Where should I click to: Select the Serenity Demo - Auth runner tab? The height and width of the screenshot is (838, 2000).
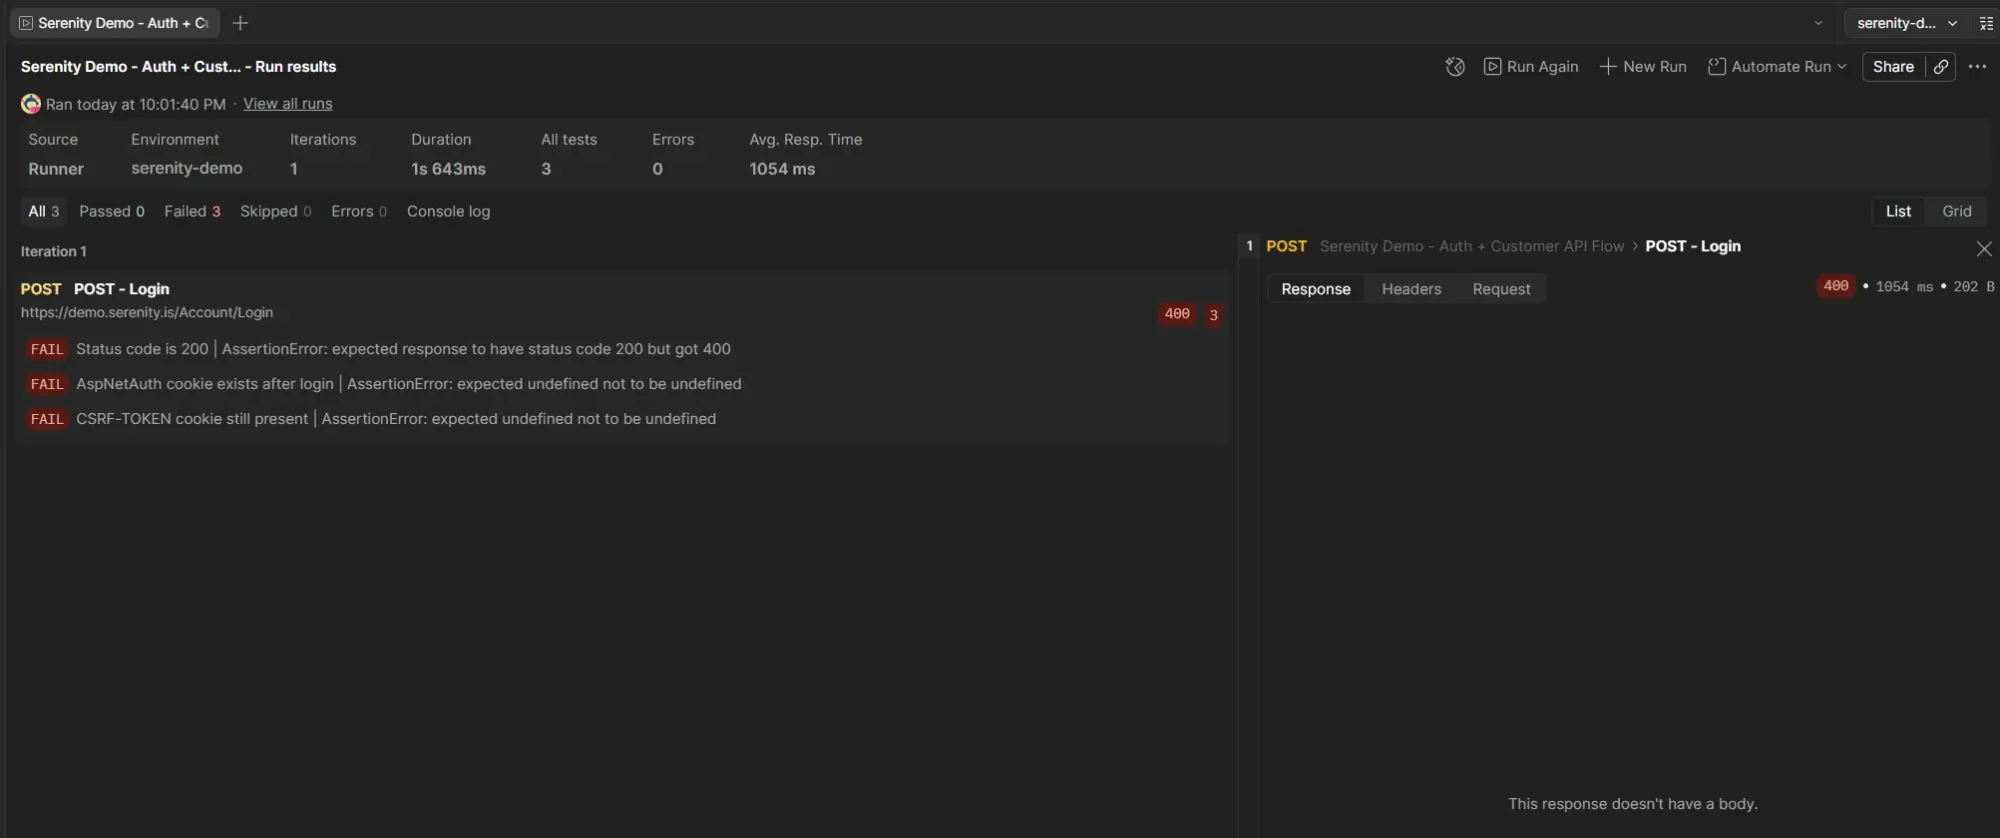pos(114,23)
